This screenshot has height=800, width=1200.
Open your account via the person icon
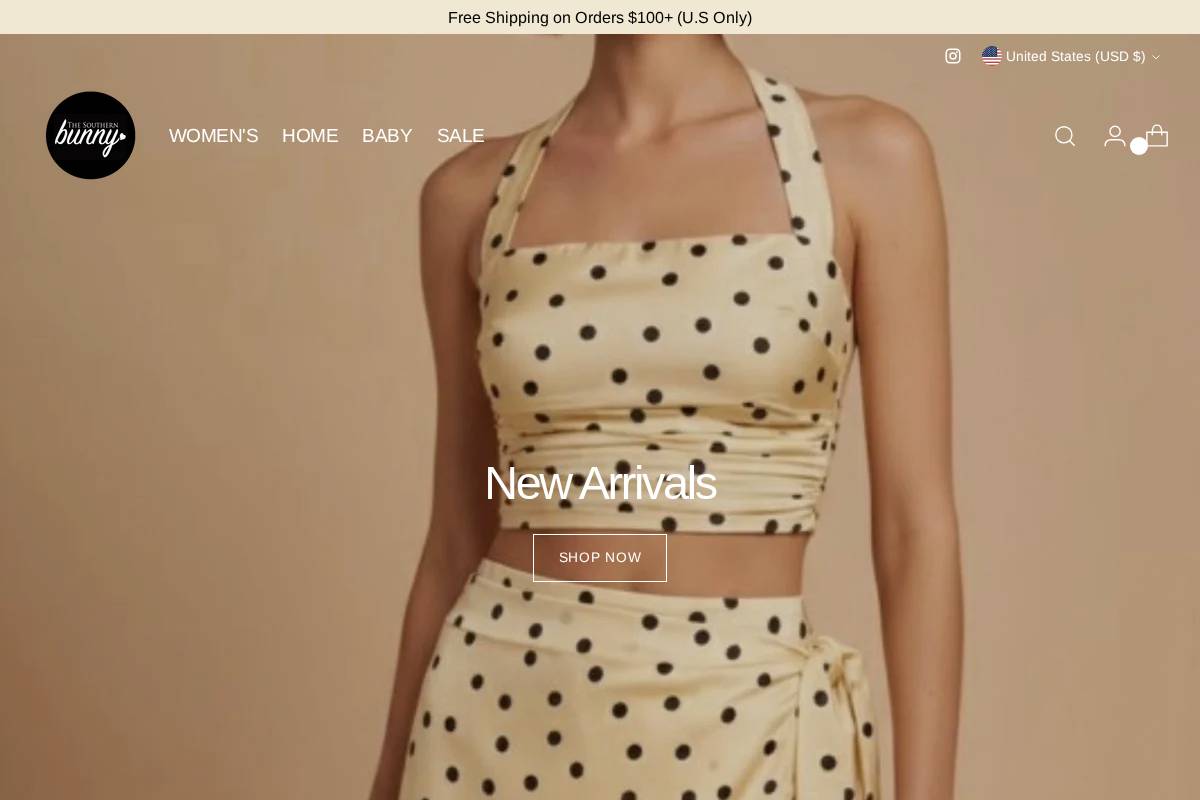(1114, 136)
